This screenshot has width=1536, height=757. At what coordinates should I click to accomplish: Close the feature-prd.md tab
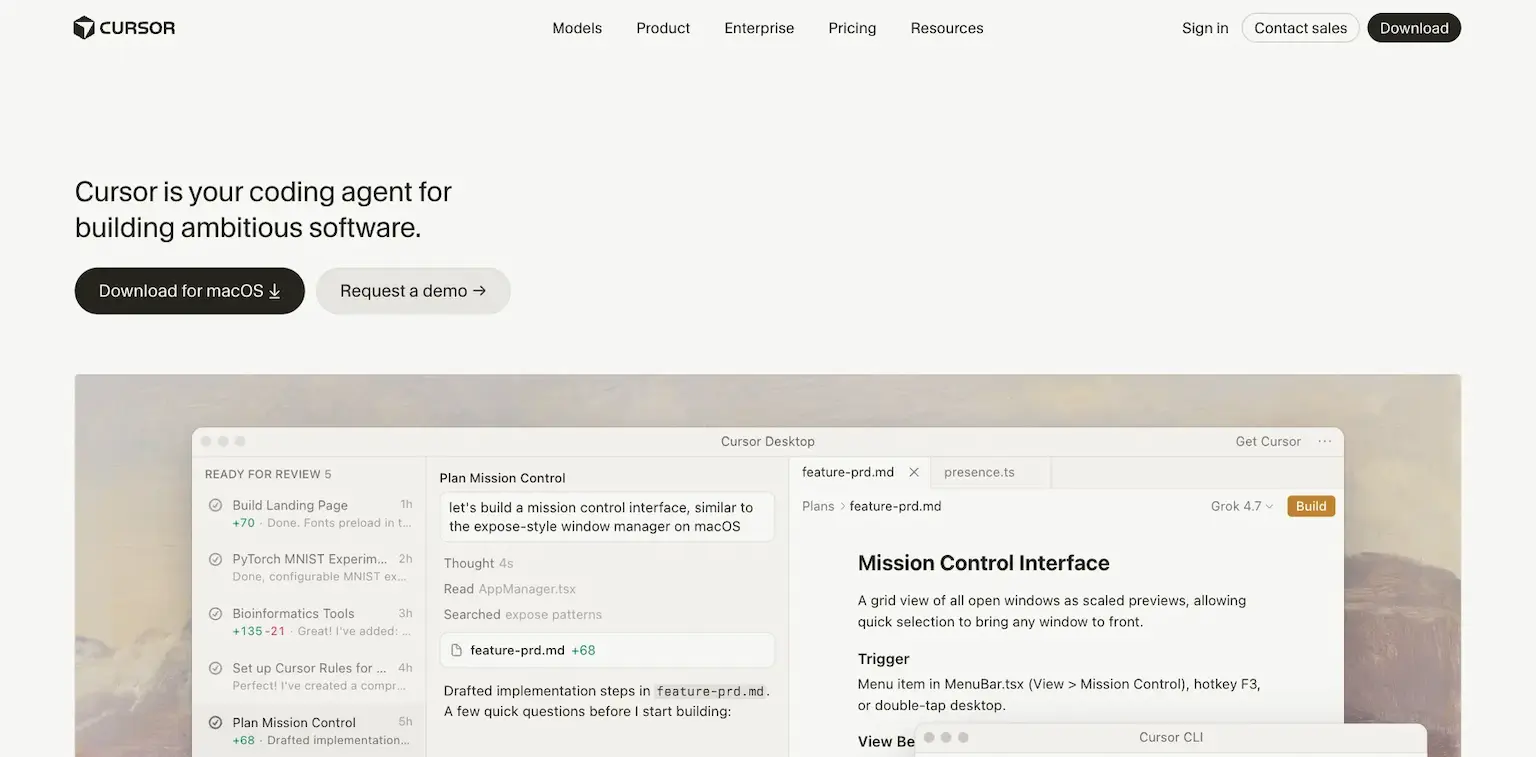tap(914, 472)
